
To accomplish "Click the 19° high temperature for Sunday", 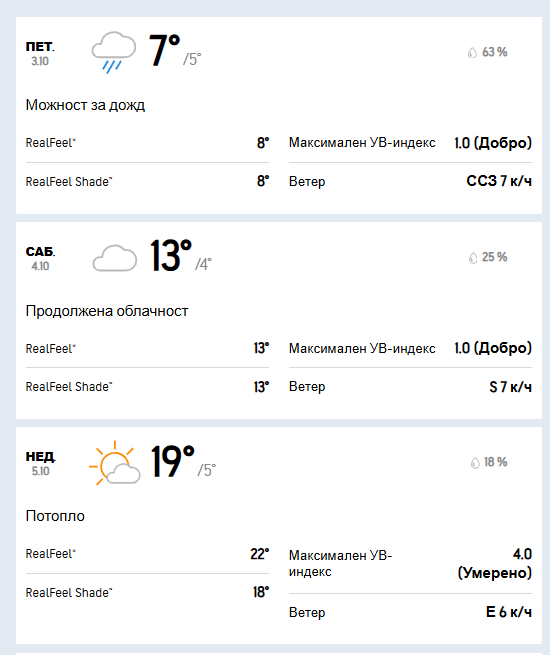I will tap(172, 461).
